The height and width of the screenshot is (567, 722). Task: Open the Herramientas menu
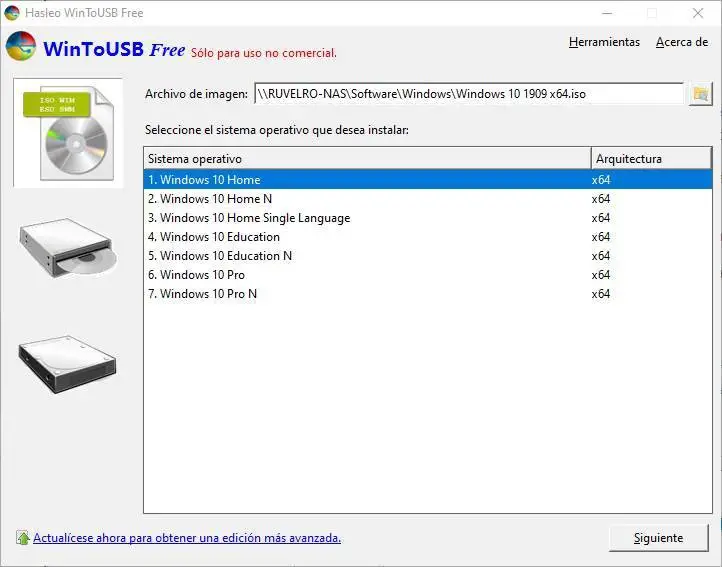pyautogui.click(x=604, y=42)
